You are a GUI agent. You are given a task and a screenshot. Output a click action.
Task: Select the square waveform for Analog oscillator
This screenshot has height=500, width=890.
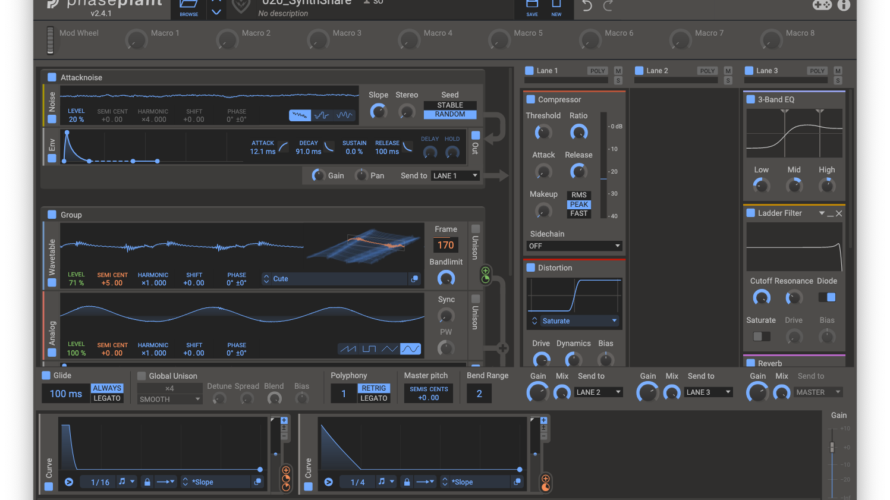coord(368,348)
